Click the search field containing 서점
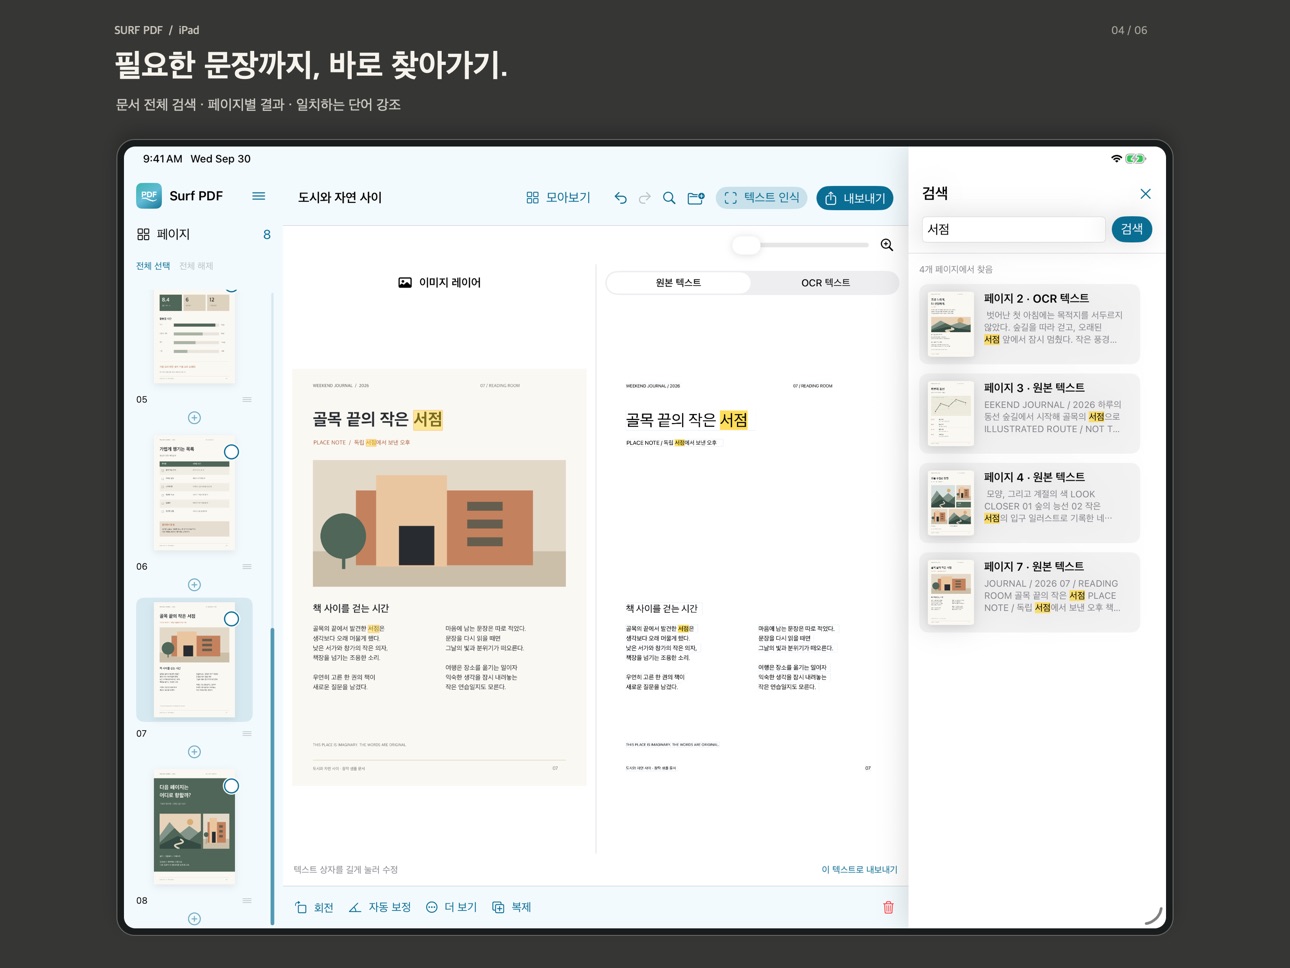The height and width of the screenshot is (968, 1290). pyautogui.click(x=1013, y=229)
